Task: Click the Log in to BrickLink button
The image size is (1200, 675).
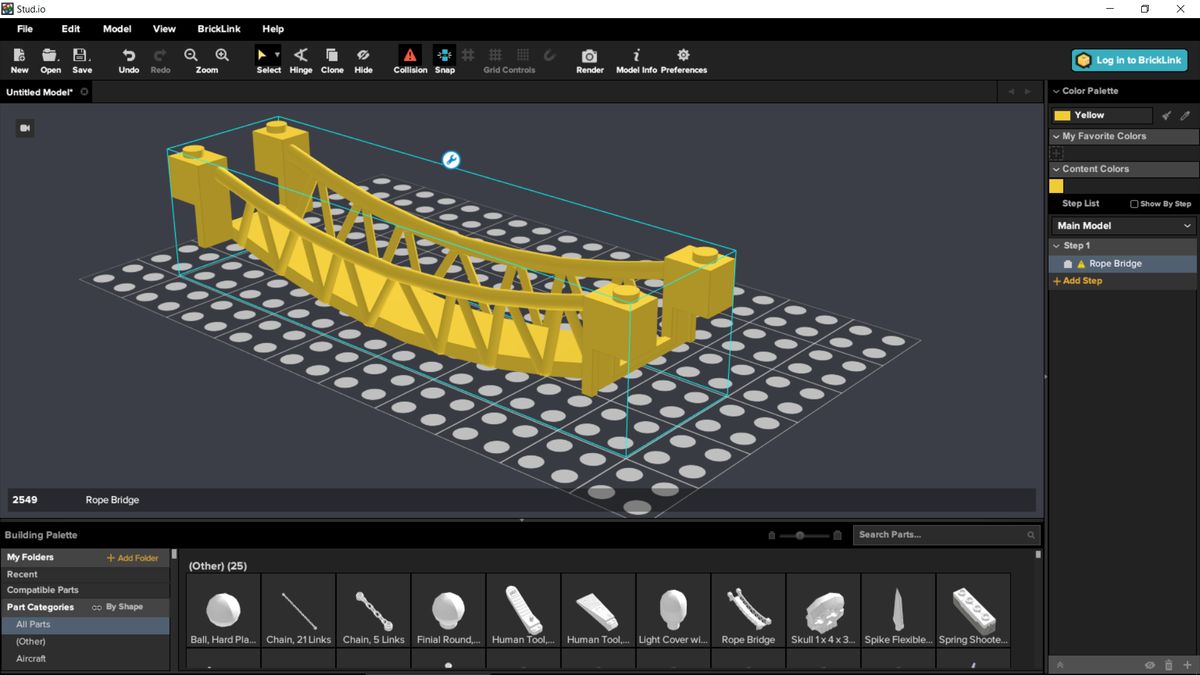Action: (x=1129, y=60)
